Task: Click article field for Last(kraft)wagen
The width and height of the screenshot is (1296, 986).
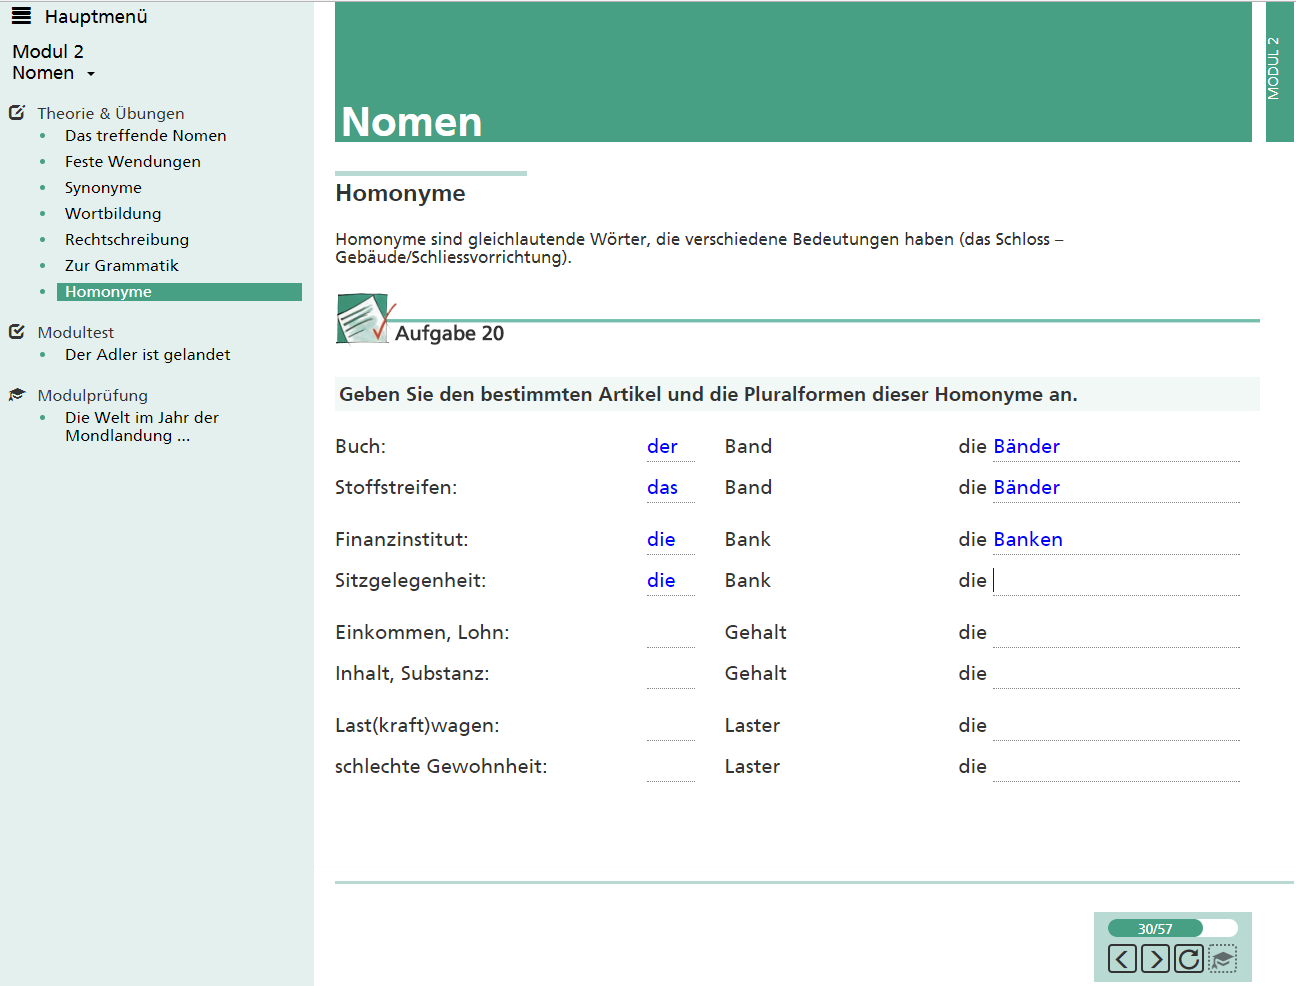Action: tap(670, 726)
